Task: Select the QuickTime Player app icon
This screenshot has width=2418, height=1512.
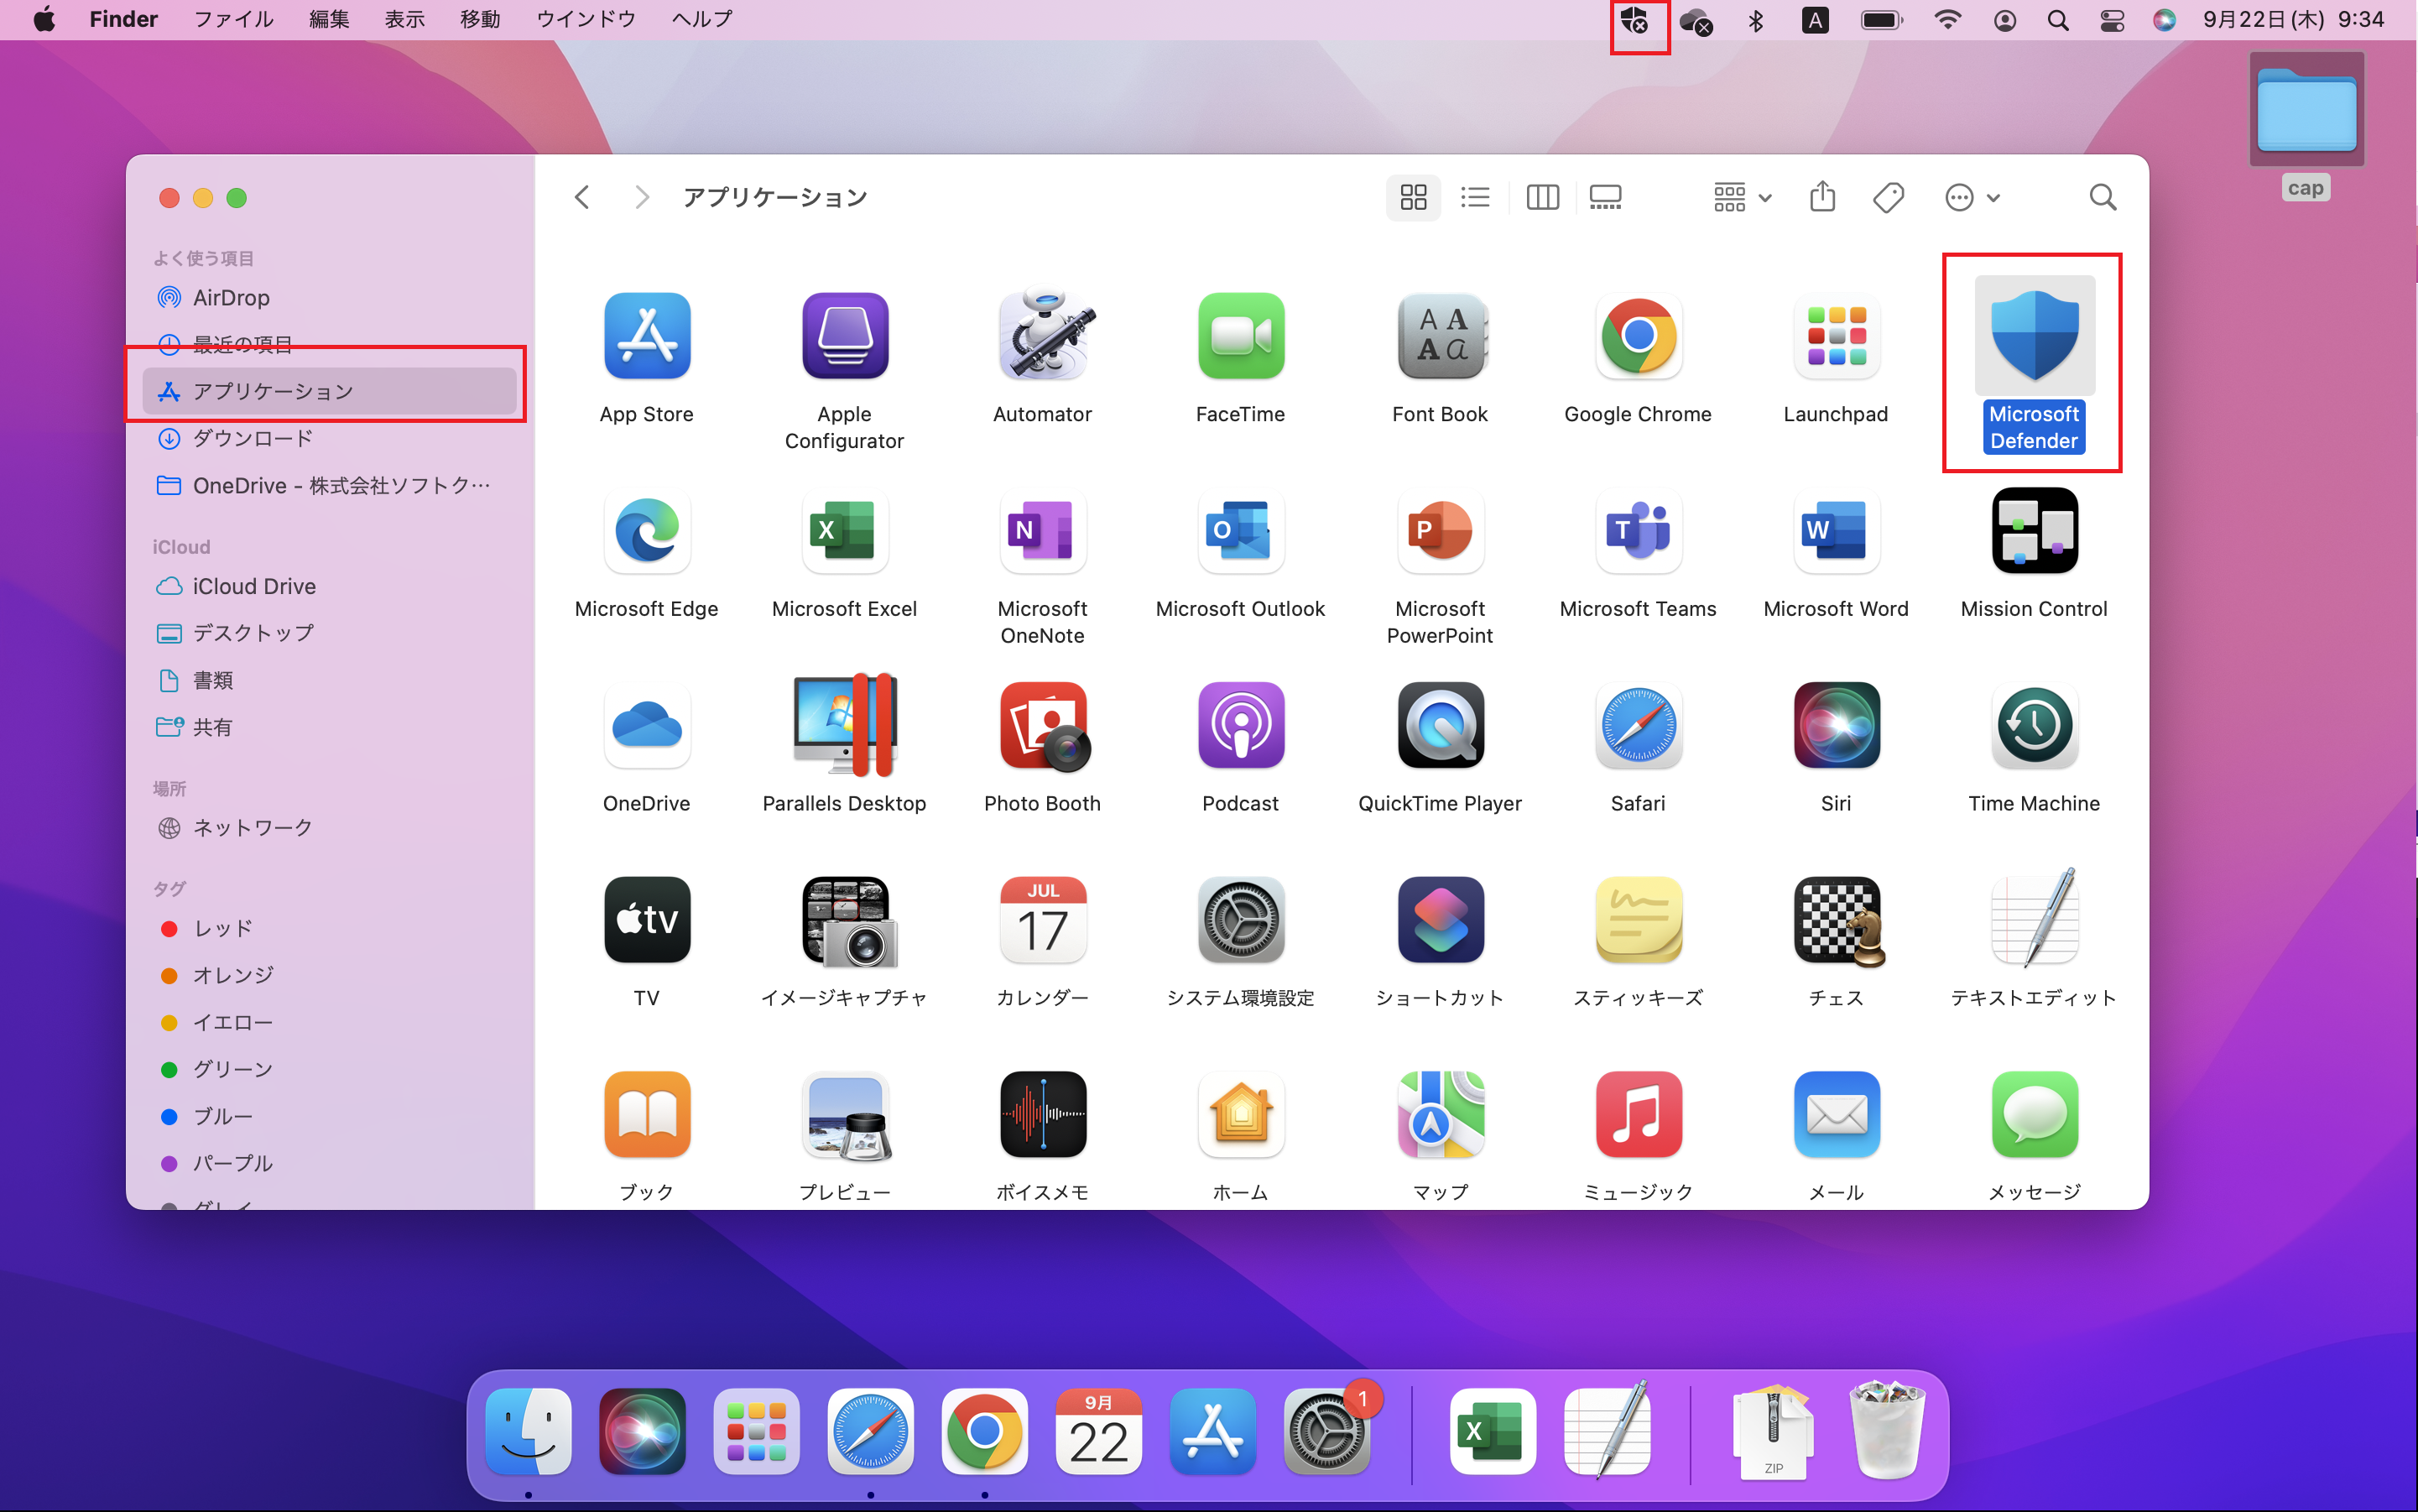Action: point(1440,725)
